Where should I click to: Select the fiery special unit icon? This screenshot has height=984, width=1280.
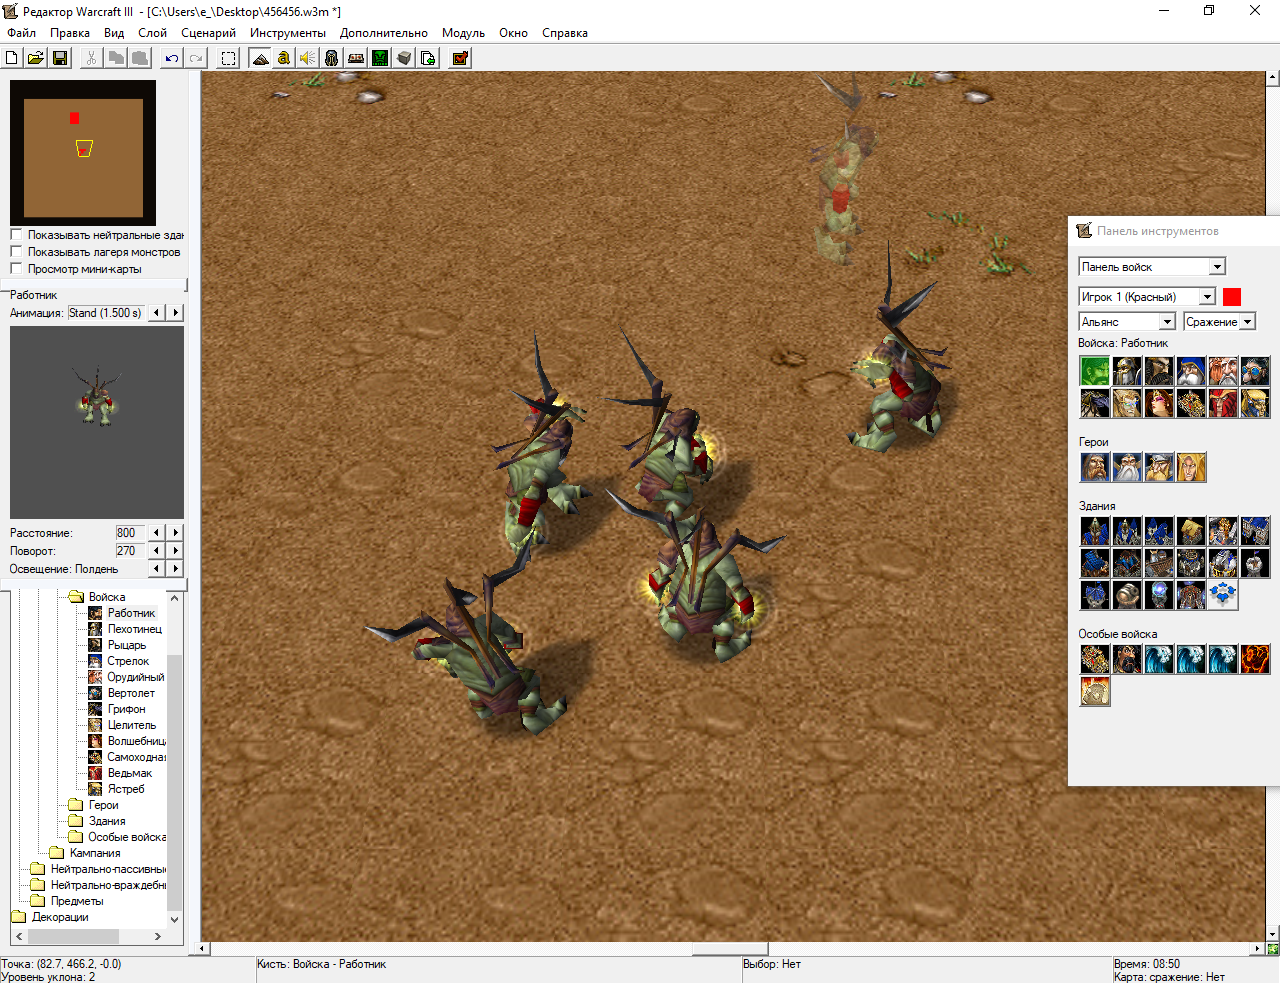coord(1255,659)
